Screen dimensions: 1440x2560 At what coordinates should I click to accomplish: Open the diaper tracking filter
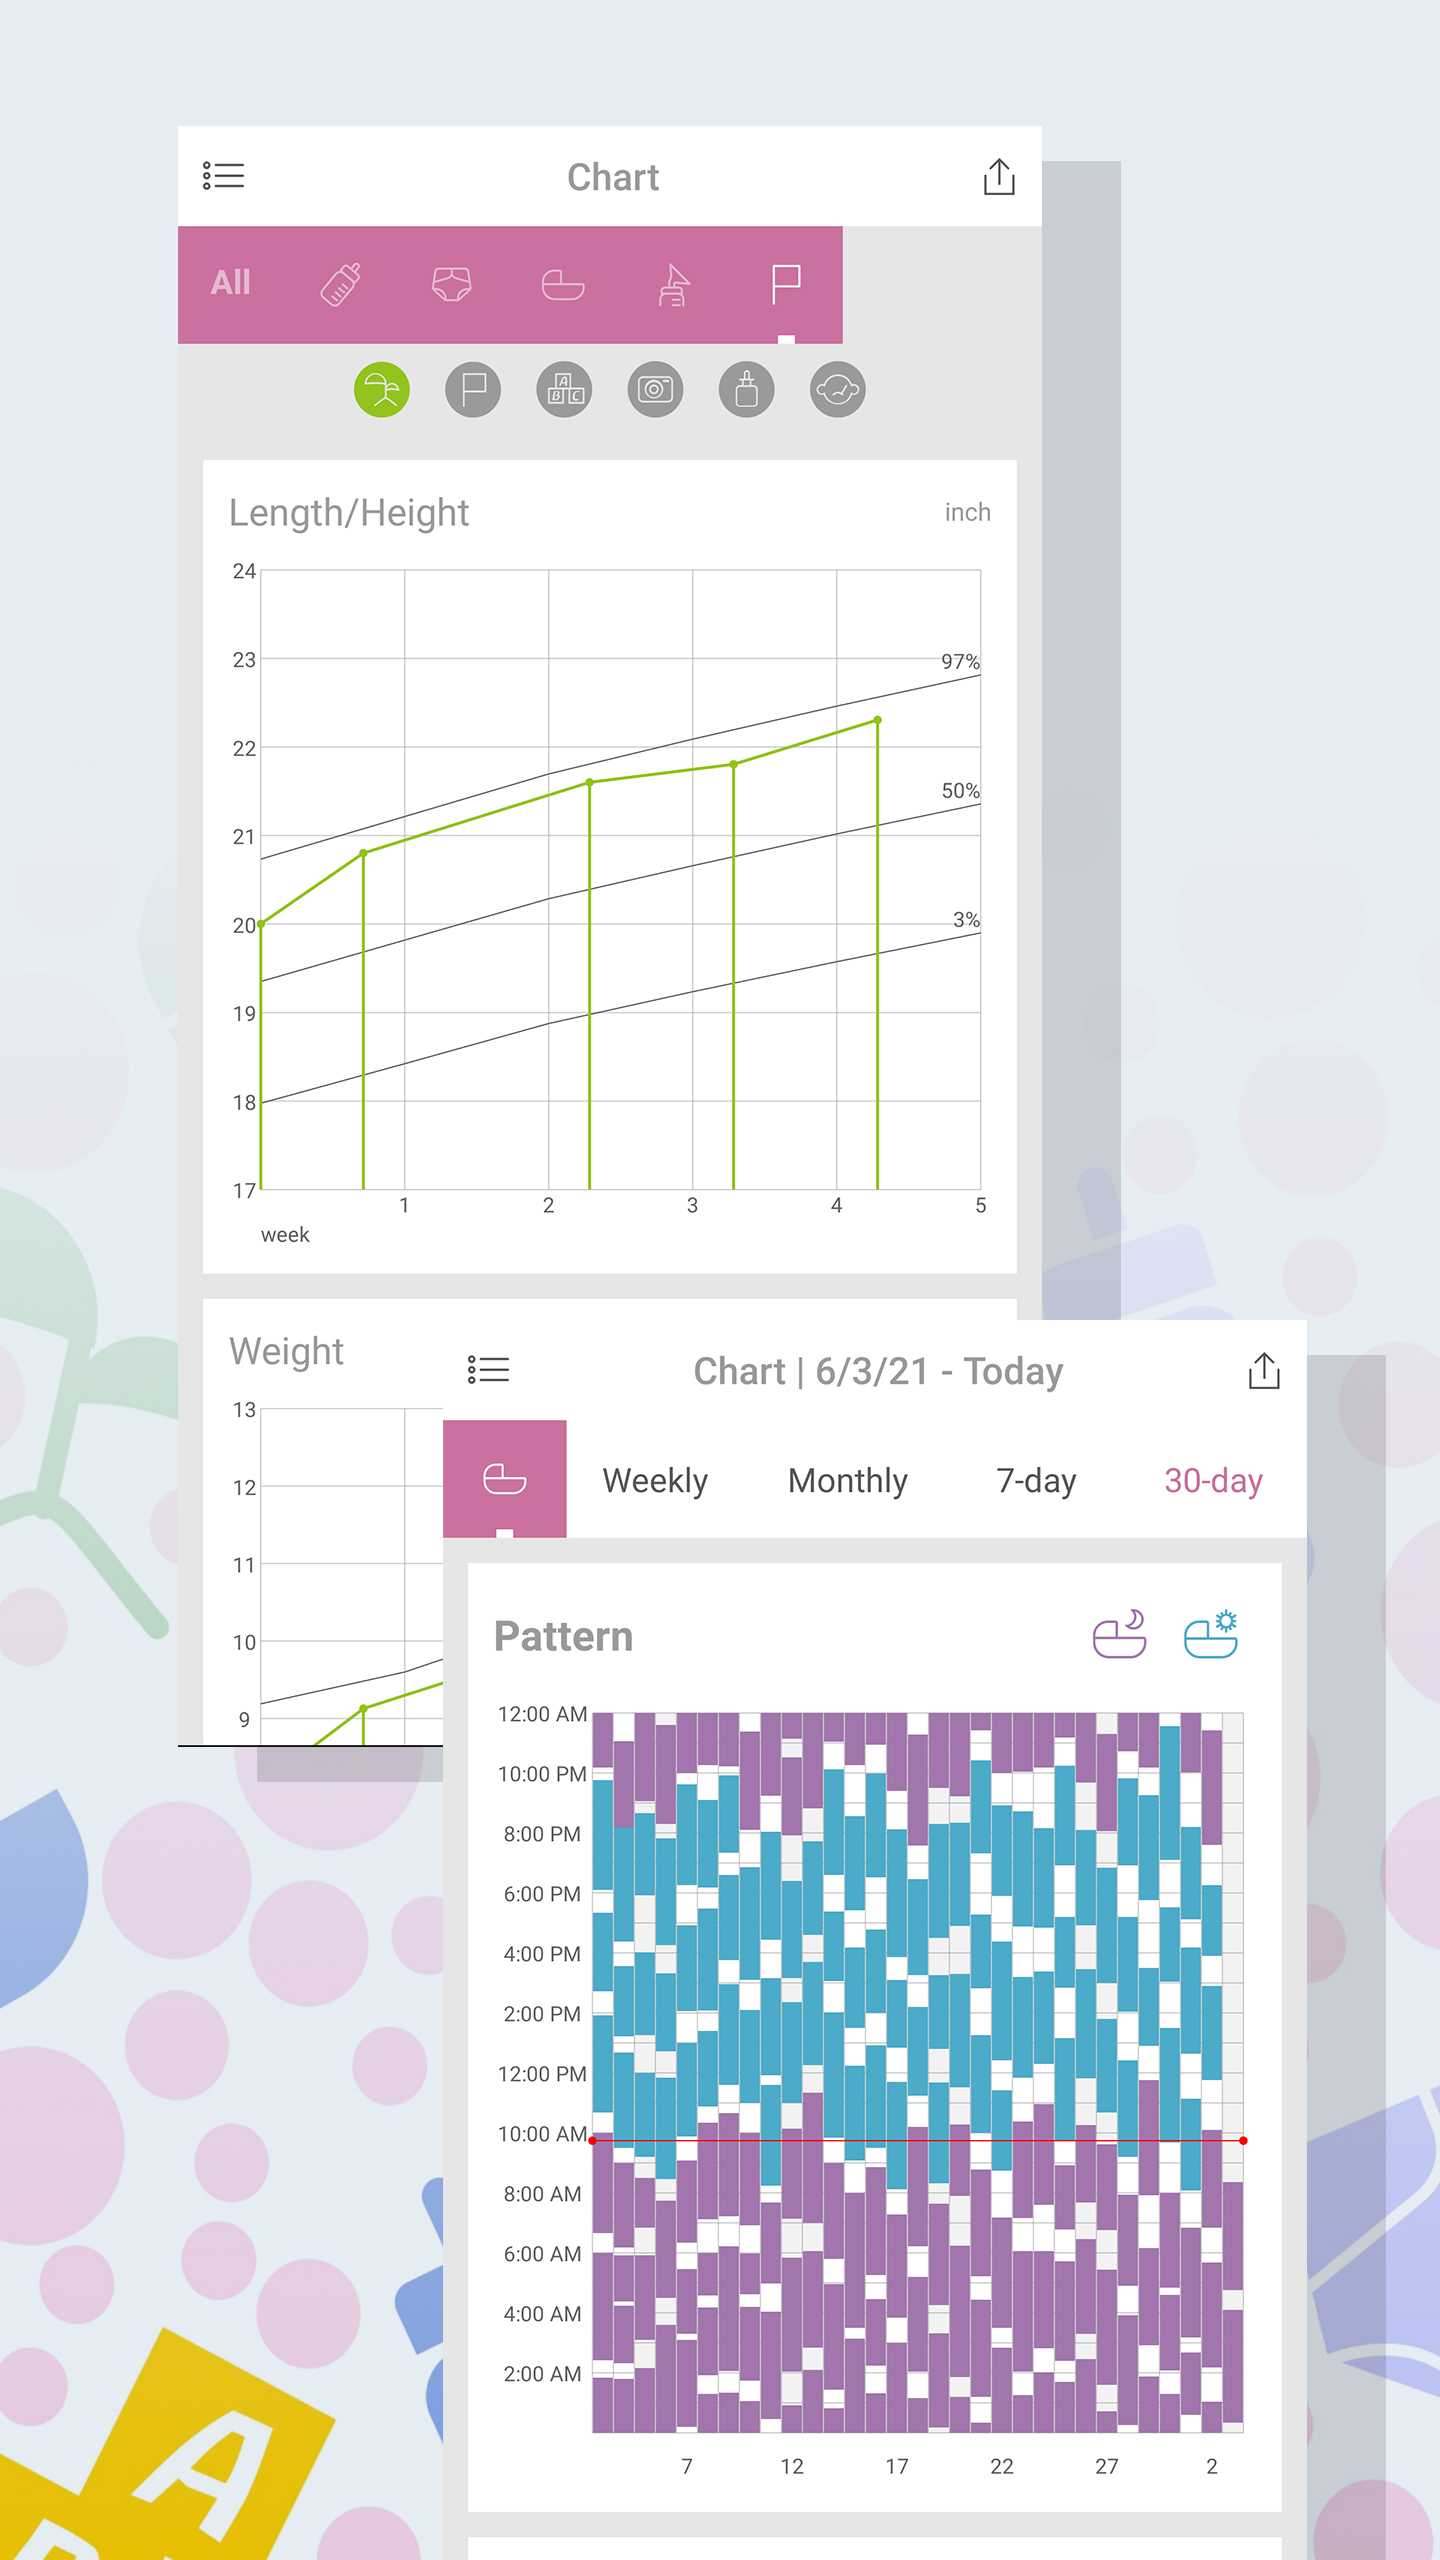click(451, 284)
